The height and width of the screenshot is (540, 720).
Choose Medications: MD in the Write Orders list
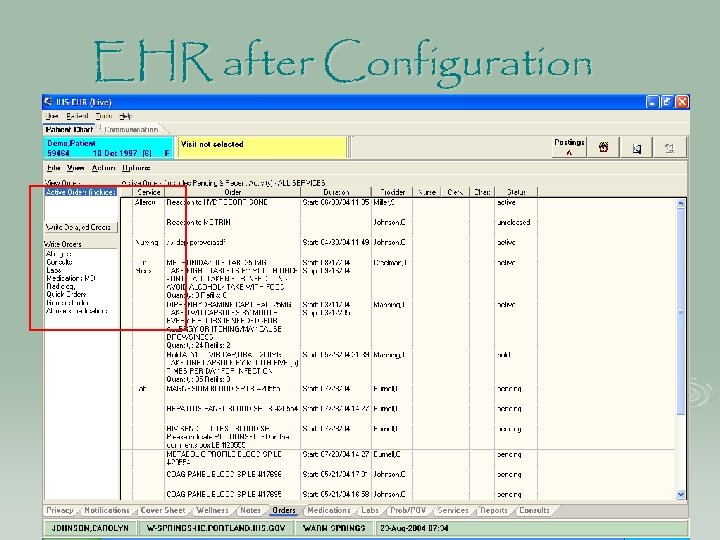(71, 278)
